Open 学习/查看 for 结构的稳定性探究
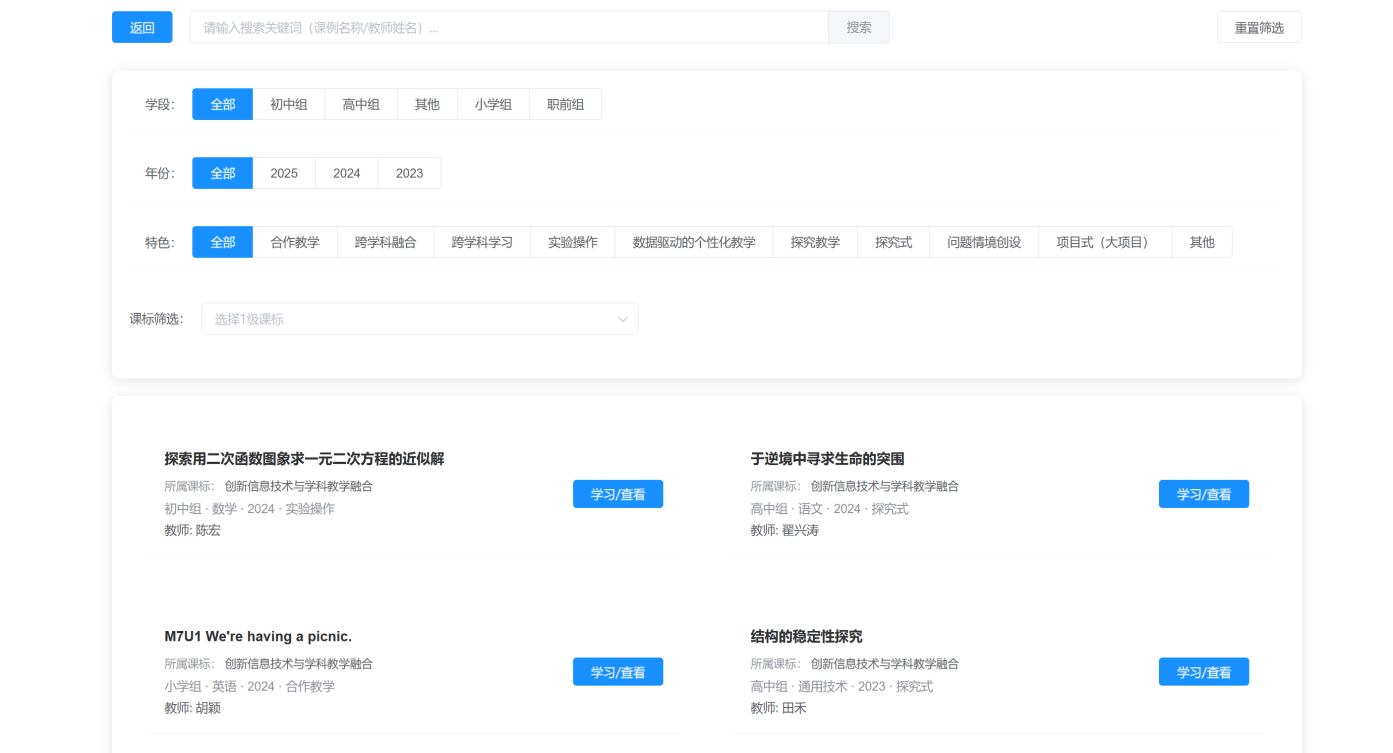1393x753 pixels. 1203,672
